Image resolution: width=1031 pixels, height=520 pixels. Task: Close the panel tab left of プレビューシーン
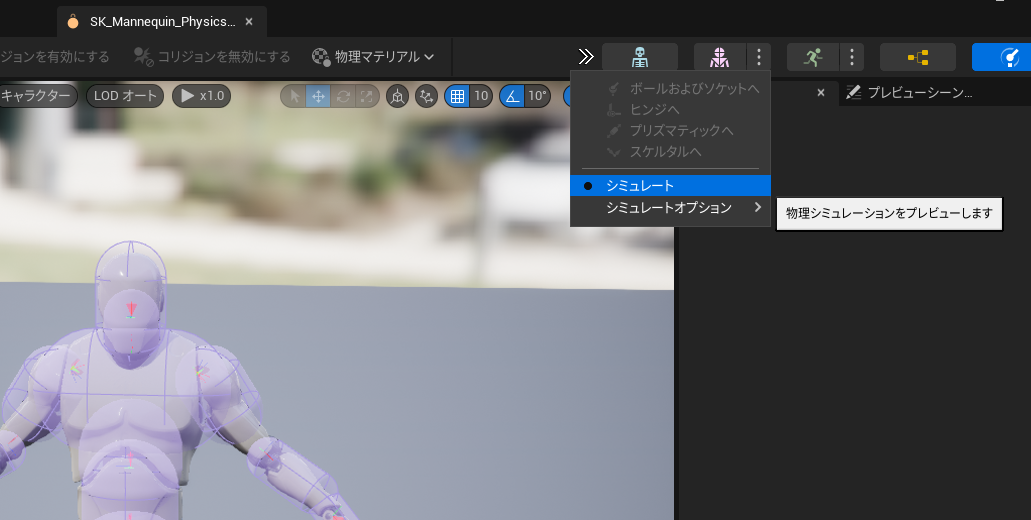click(x=821, y=93)
